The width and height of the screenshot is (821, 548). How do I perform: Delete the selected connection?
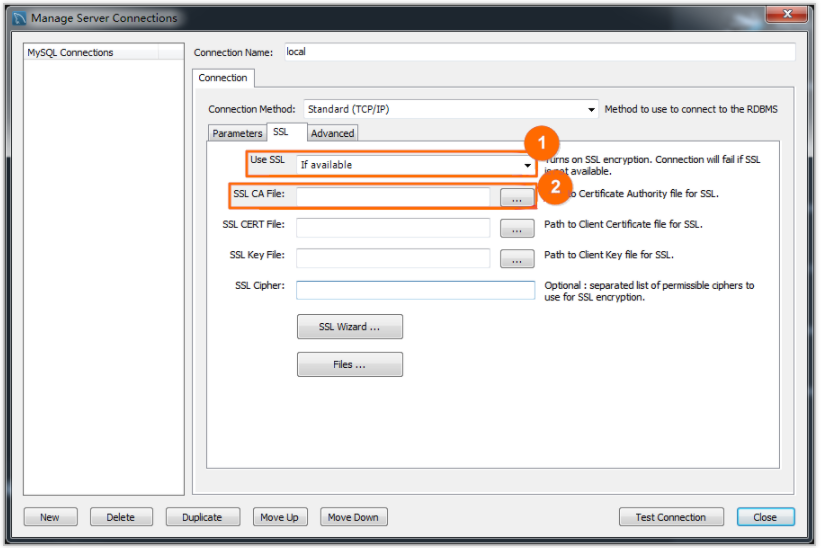coord(121,517)
